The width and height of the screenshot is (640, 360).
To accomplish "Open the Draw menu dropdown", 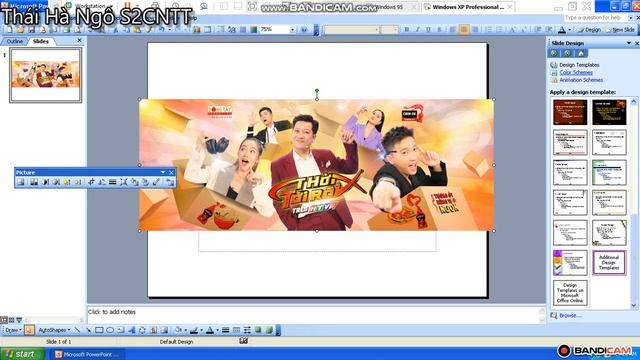I will (x=13, y=330).
